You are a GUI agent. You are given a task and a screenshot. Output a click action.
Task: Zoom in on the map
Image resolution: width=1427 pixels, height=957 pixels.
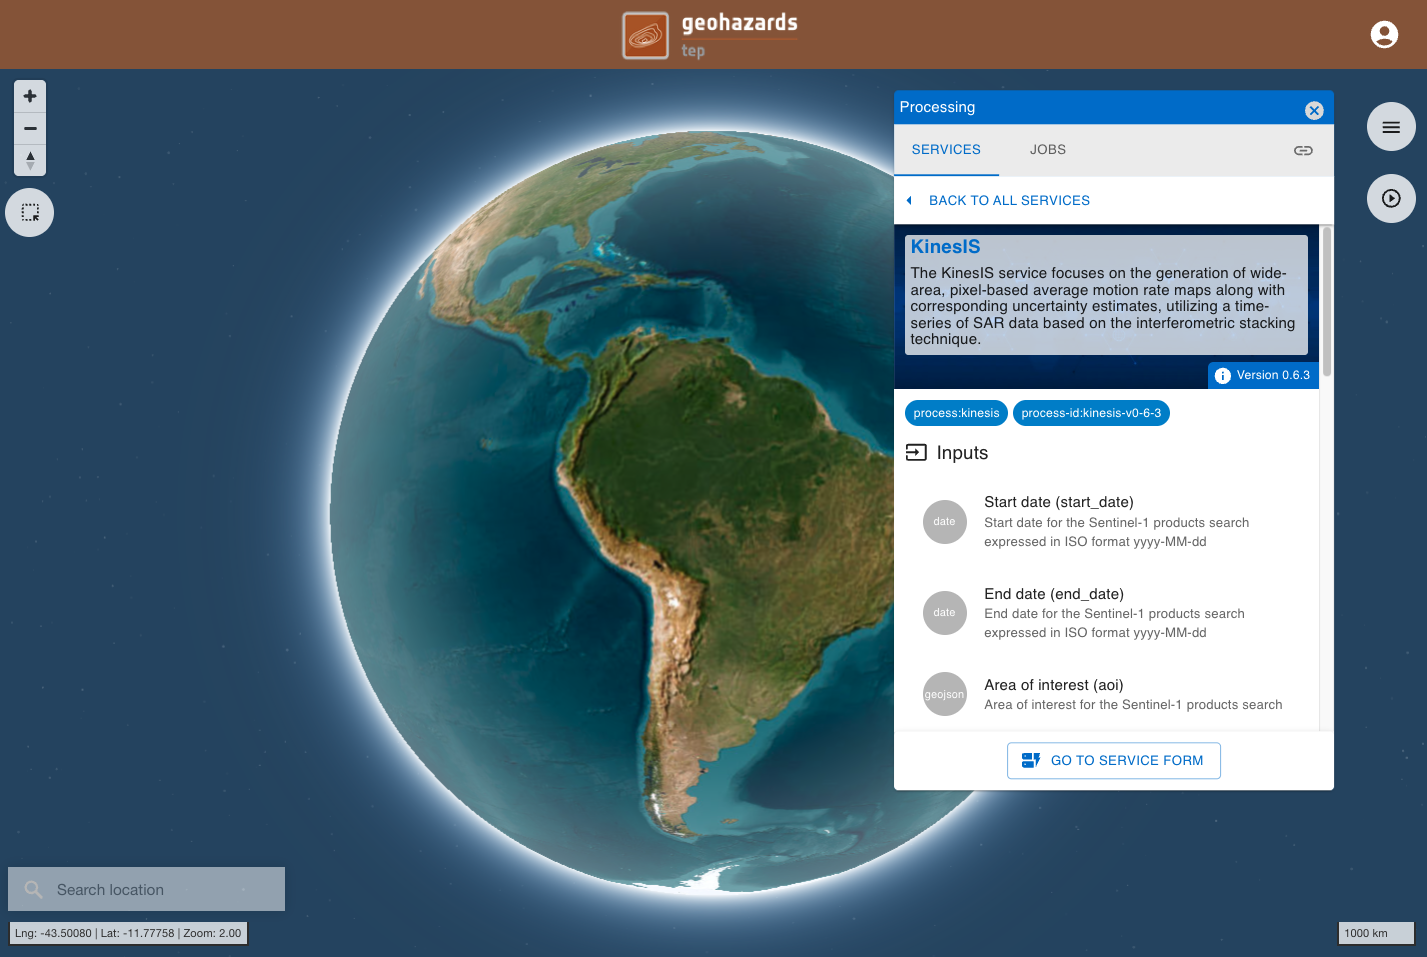30,96
